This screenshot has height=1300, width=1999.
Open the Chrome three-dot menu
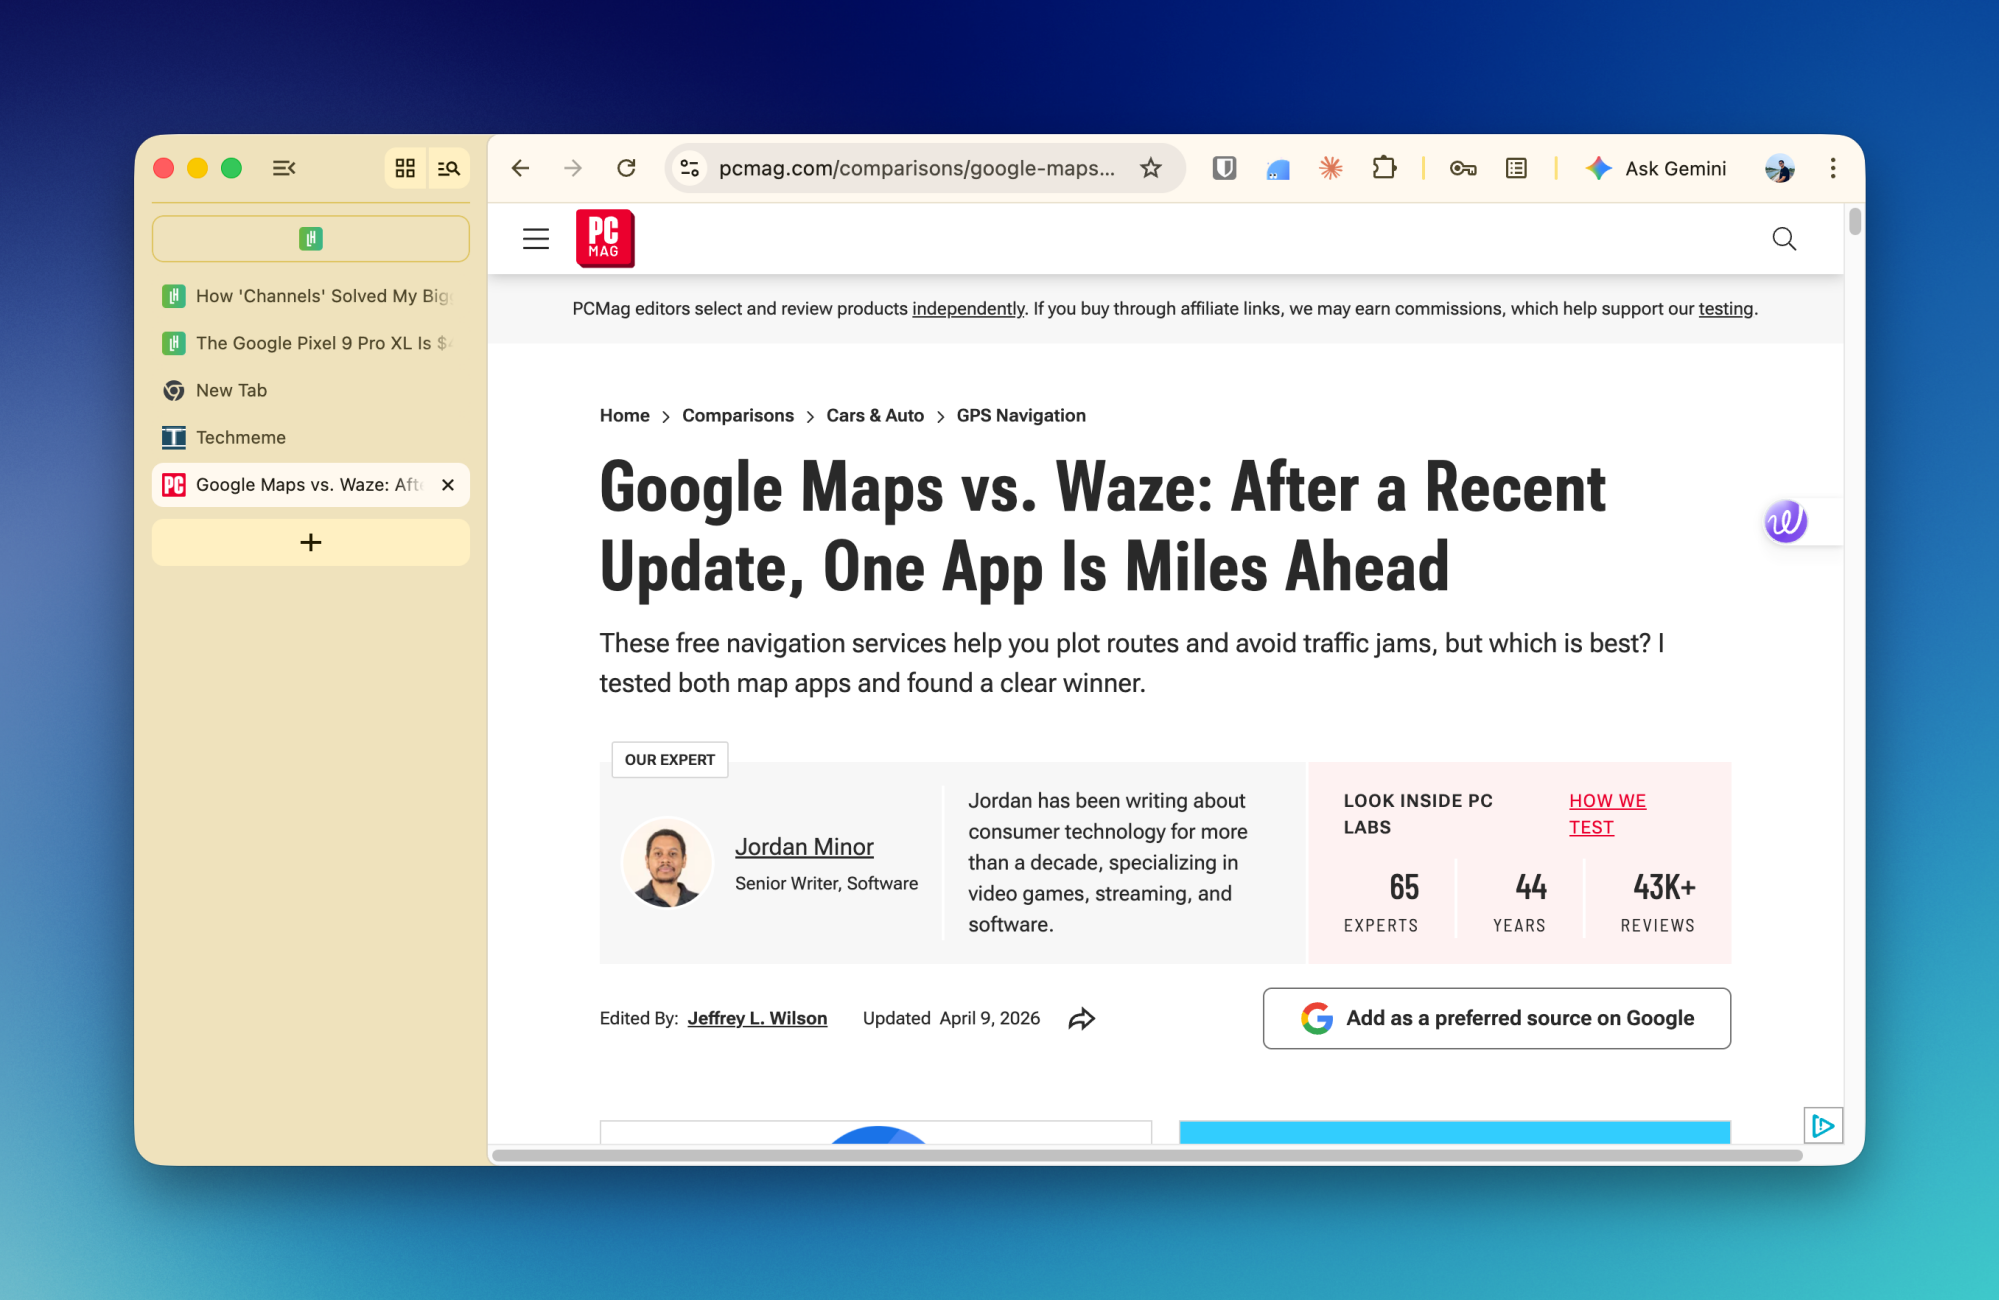point(1833,168)
